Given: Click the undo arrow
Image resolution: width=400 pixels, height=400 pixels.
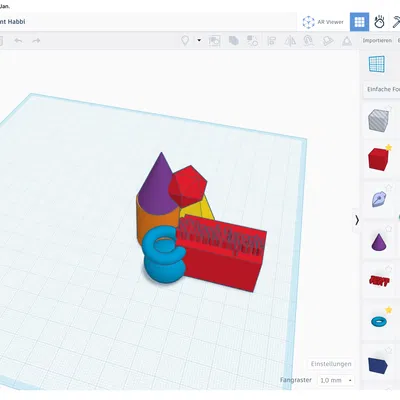Looking at the screenshot, I should click(18, 41).
